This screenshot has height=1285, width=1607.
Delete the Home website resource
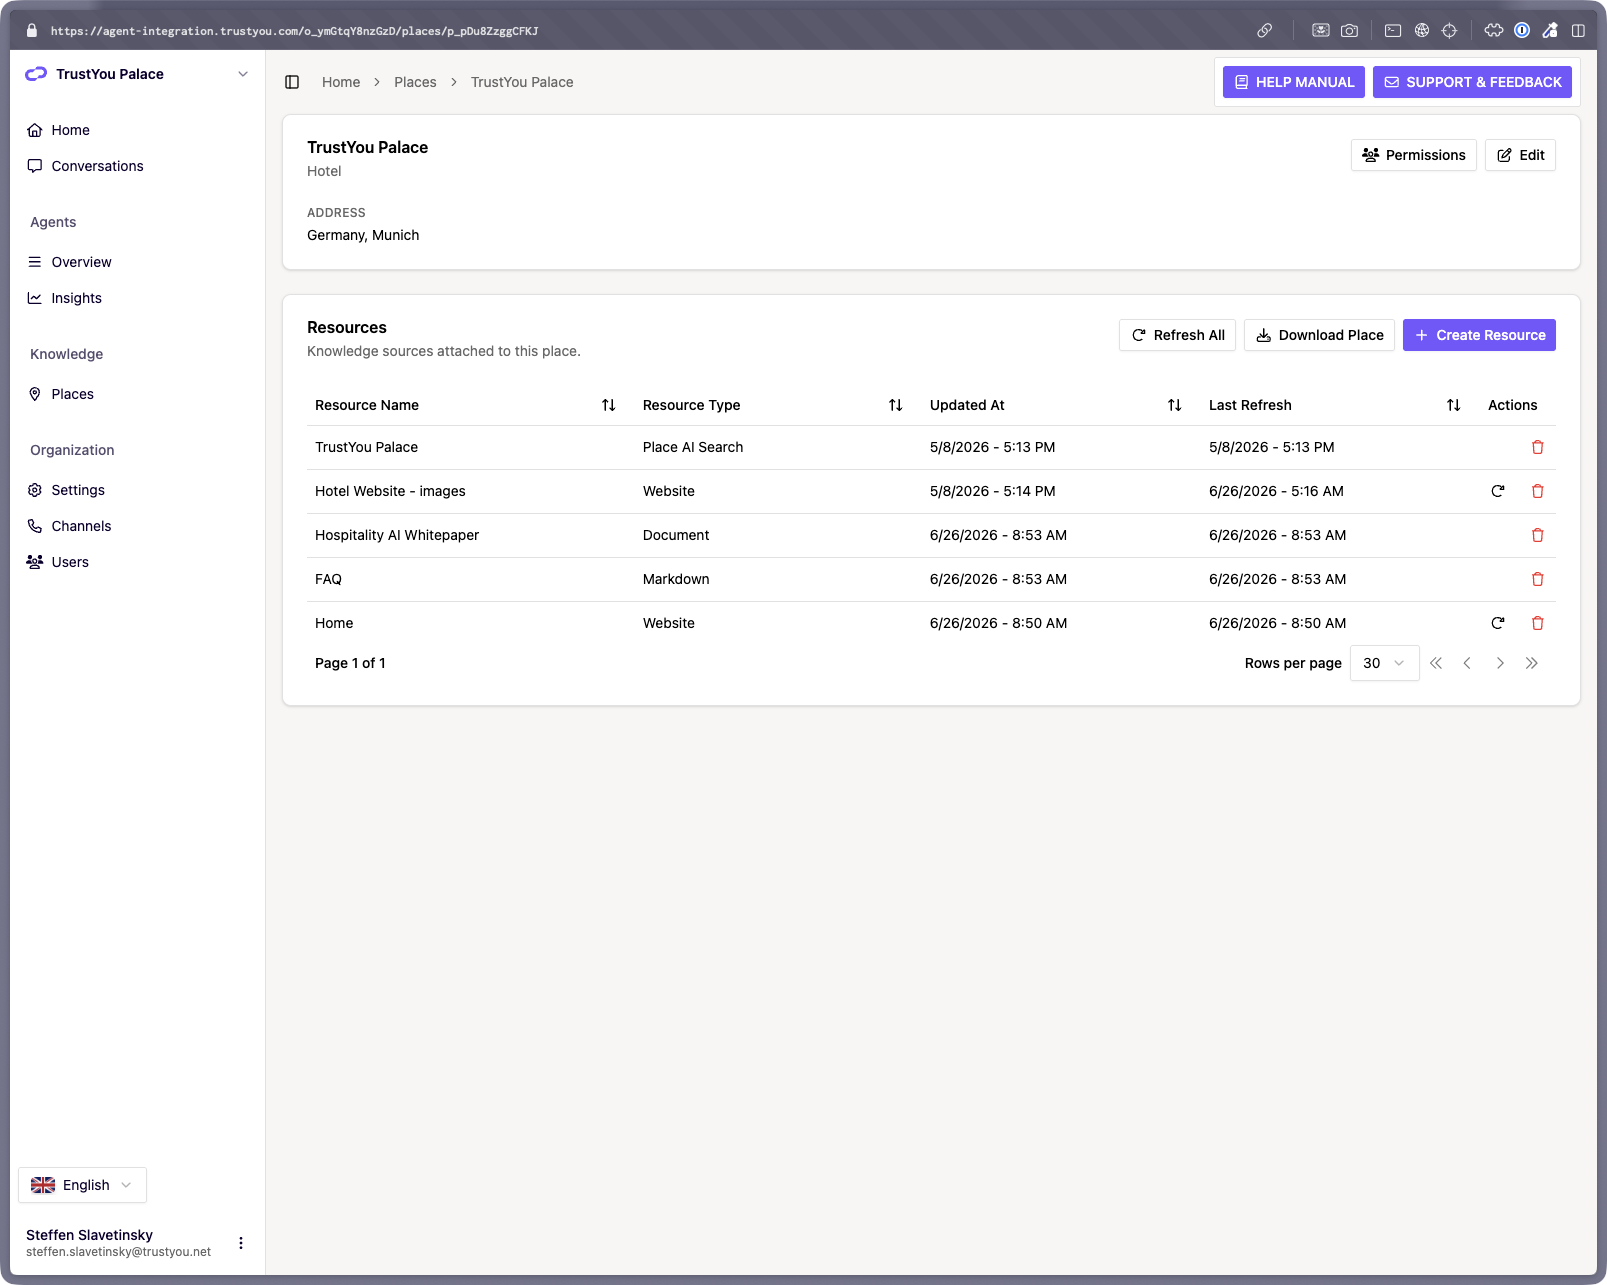[x=1538, y=623]
